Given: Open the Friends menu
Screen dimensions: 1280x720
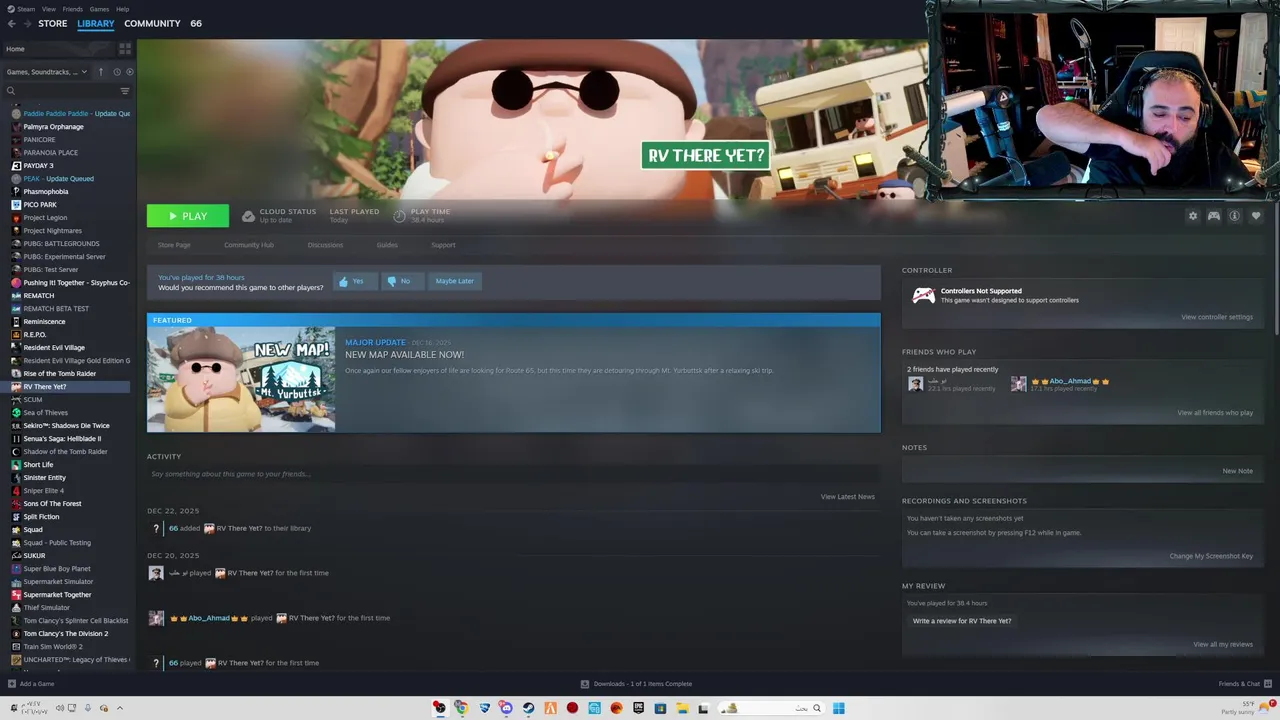Looking at the screenshot, I should [x=73, y=9].
